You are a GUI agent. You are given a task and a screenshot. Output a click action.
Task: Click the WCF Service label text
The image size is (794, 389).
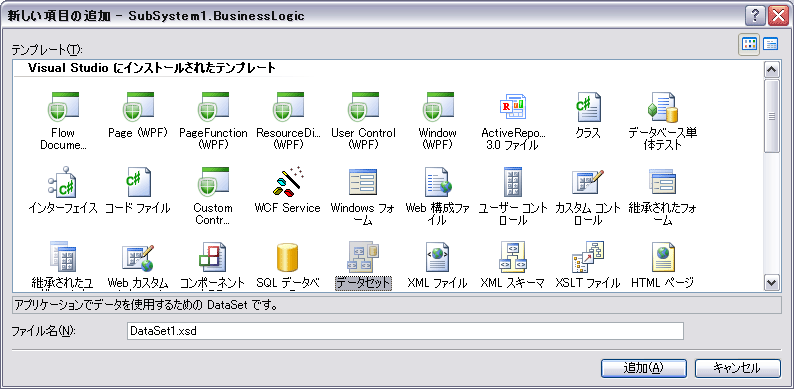[288, 208]
